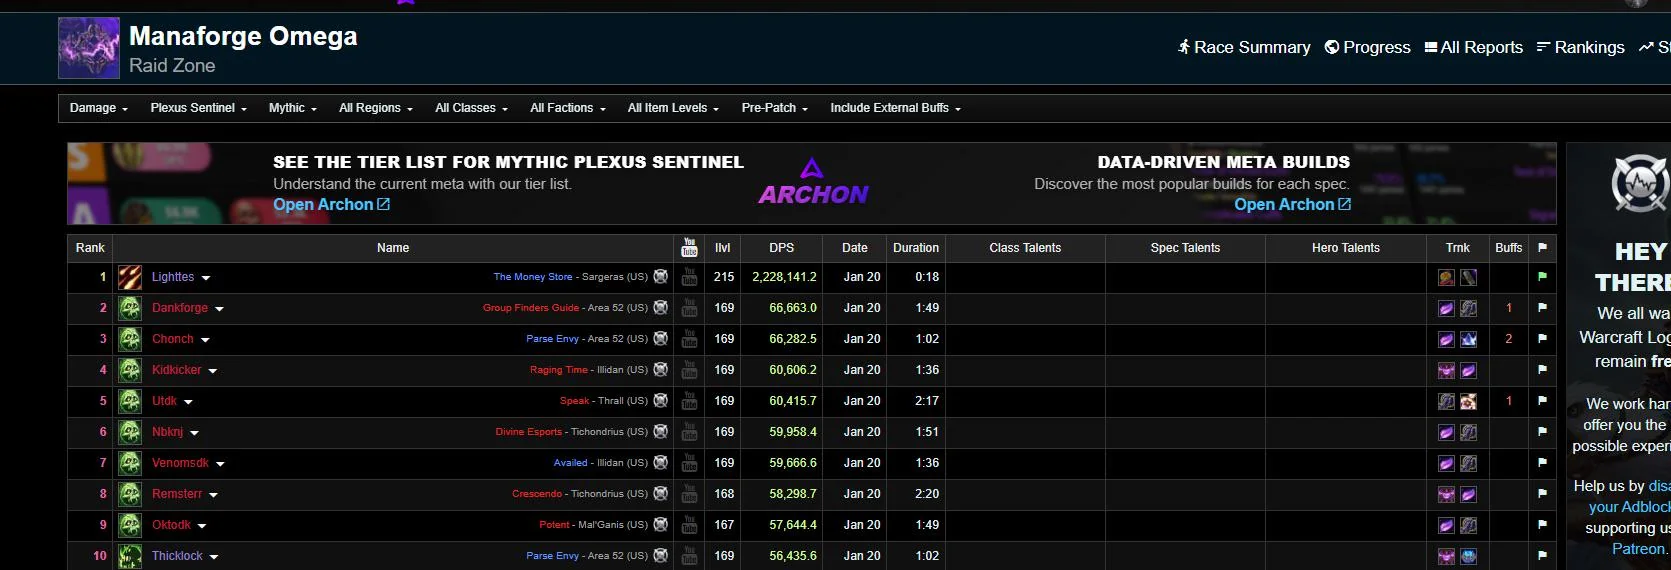
Task: Click second trinket icon in Utdk's row
Action: 1468,401
